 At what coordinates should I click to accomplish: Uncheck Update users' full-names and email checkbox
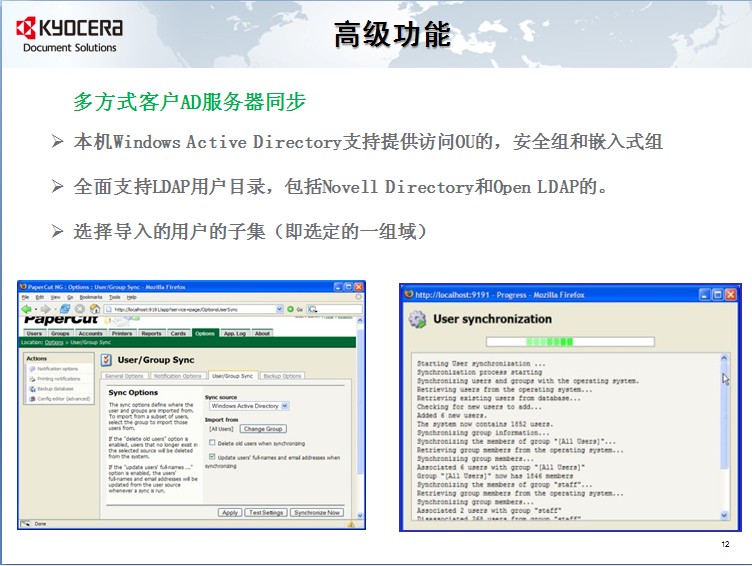[x=211, y=457]
